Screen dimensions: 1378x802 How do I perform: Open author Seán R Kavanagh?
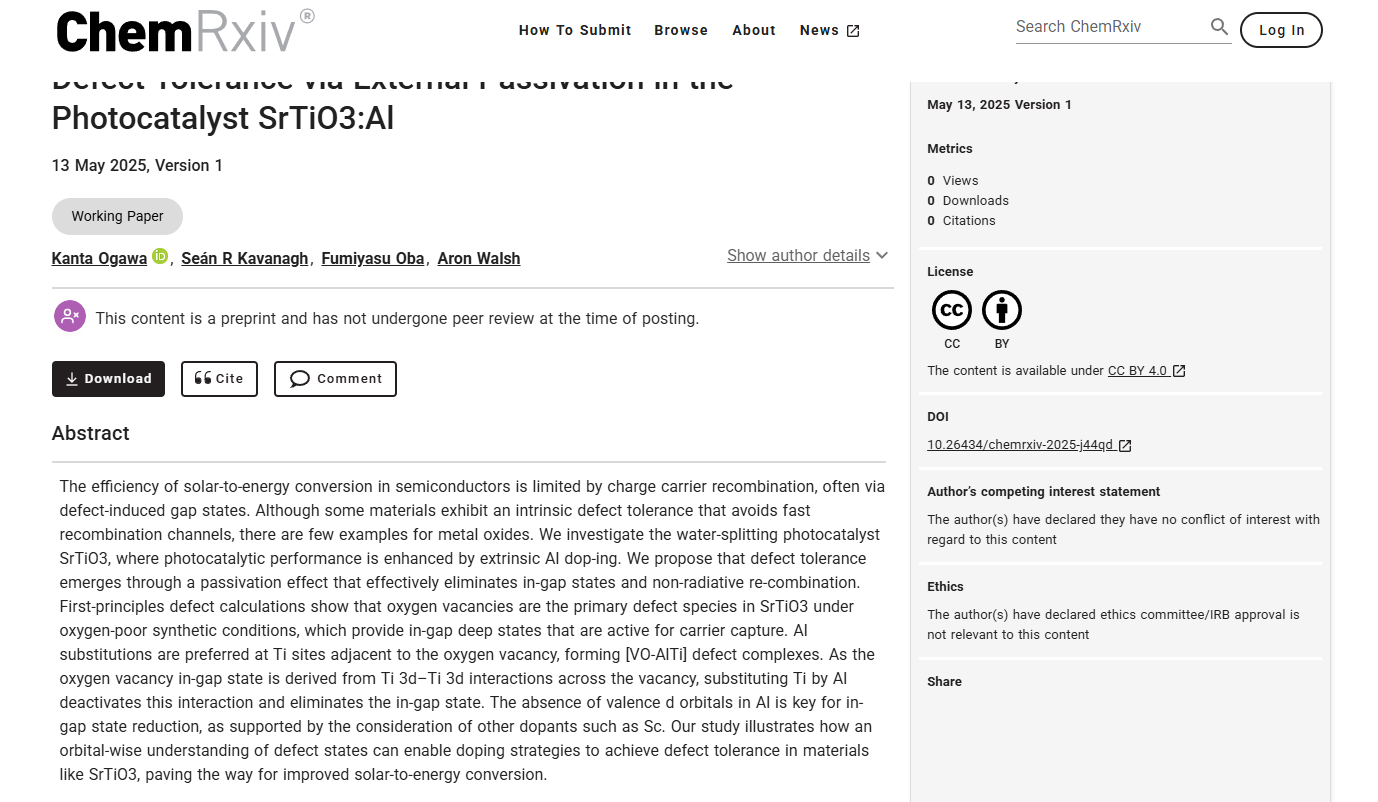click(245, 258)
